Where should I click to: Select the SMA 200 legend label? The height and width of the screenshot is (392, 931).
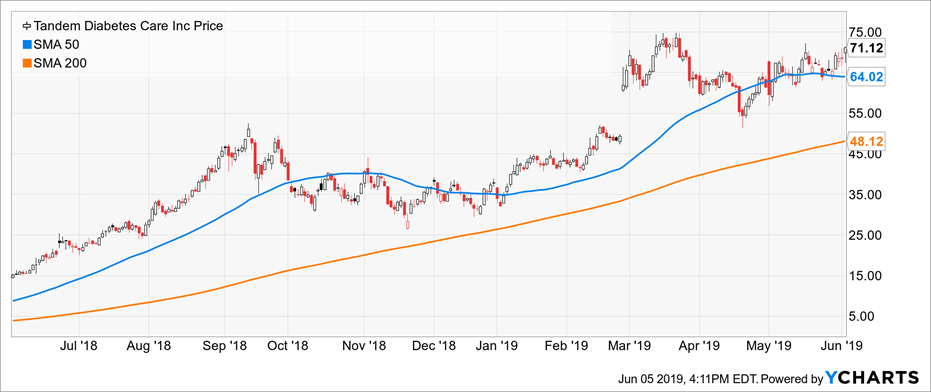pyautogui.click(x=60, y=63)
